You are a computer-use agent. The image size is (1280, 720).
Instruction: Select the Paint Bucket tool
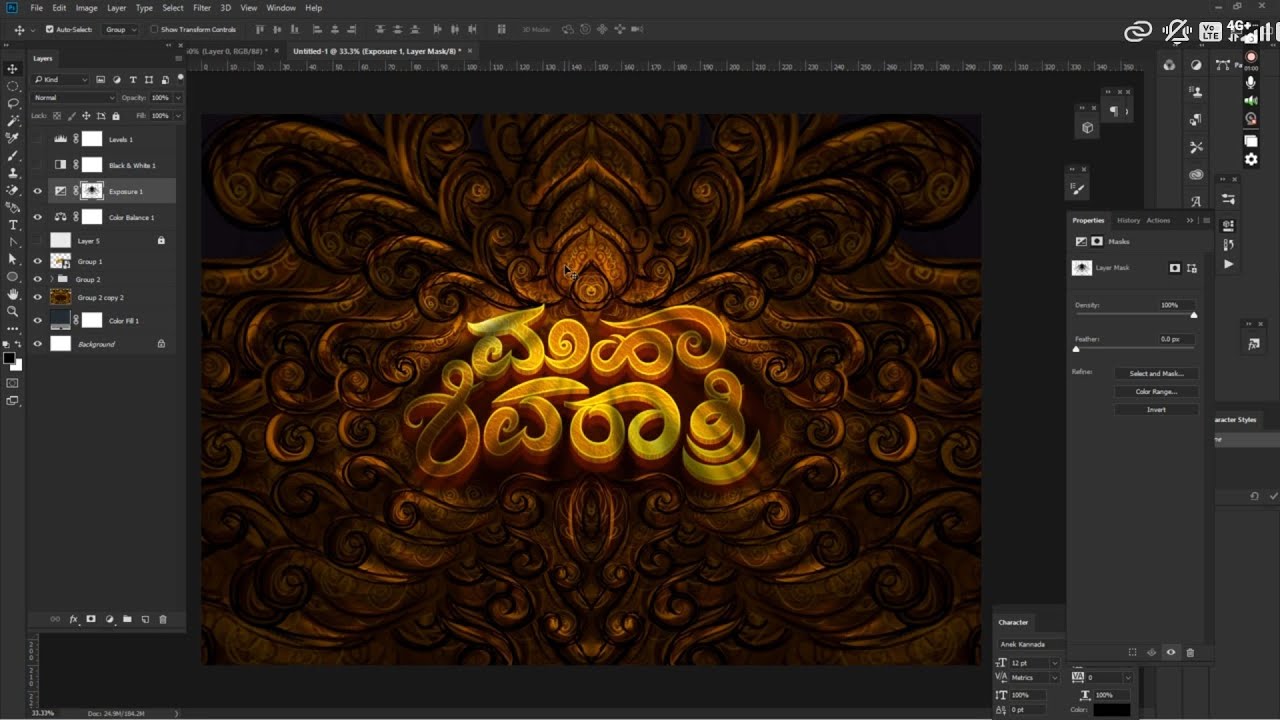pos(13,207)
